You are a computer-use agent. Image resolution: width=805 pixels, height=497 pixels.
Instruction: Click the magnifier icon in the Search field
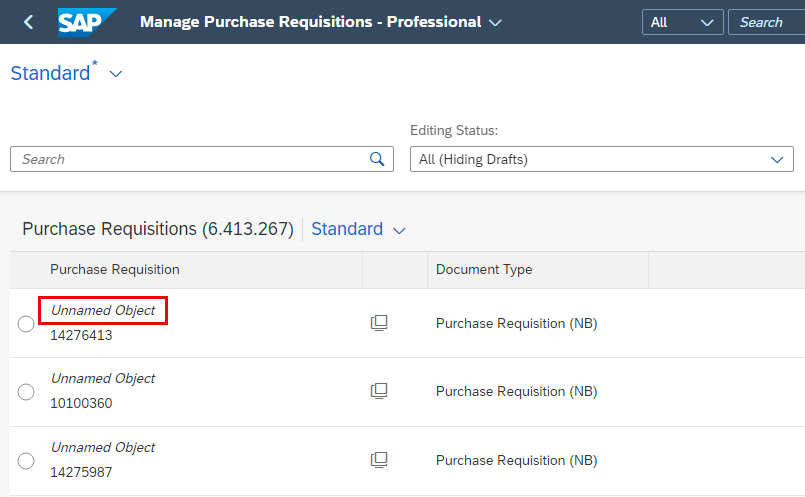click(377, 159)
